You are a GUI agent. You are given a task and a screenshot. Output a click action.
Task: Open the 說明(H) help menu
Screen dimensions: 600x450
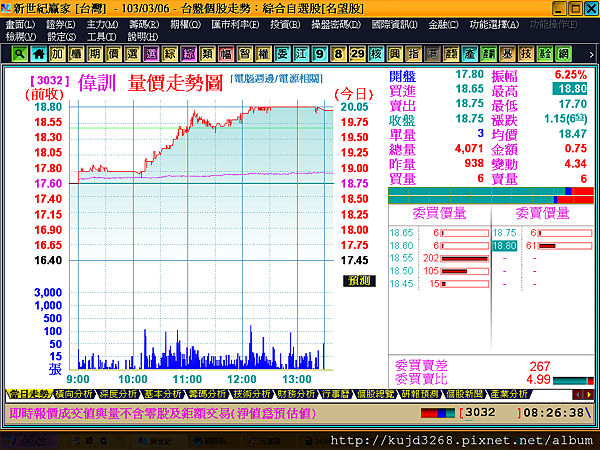point(142,37)
